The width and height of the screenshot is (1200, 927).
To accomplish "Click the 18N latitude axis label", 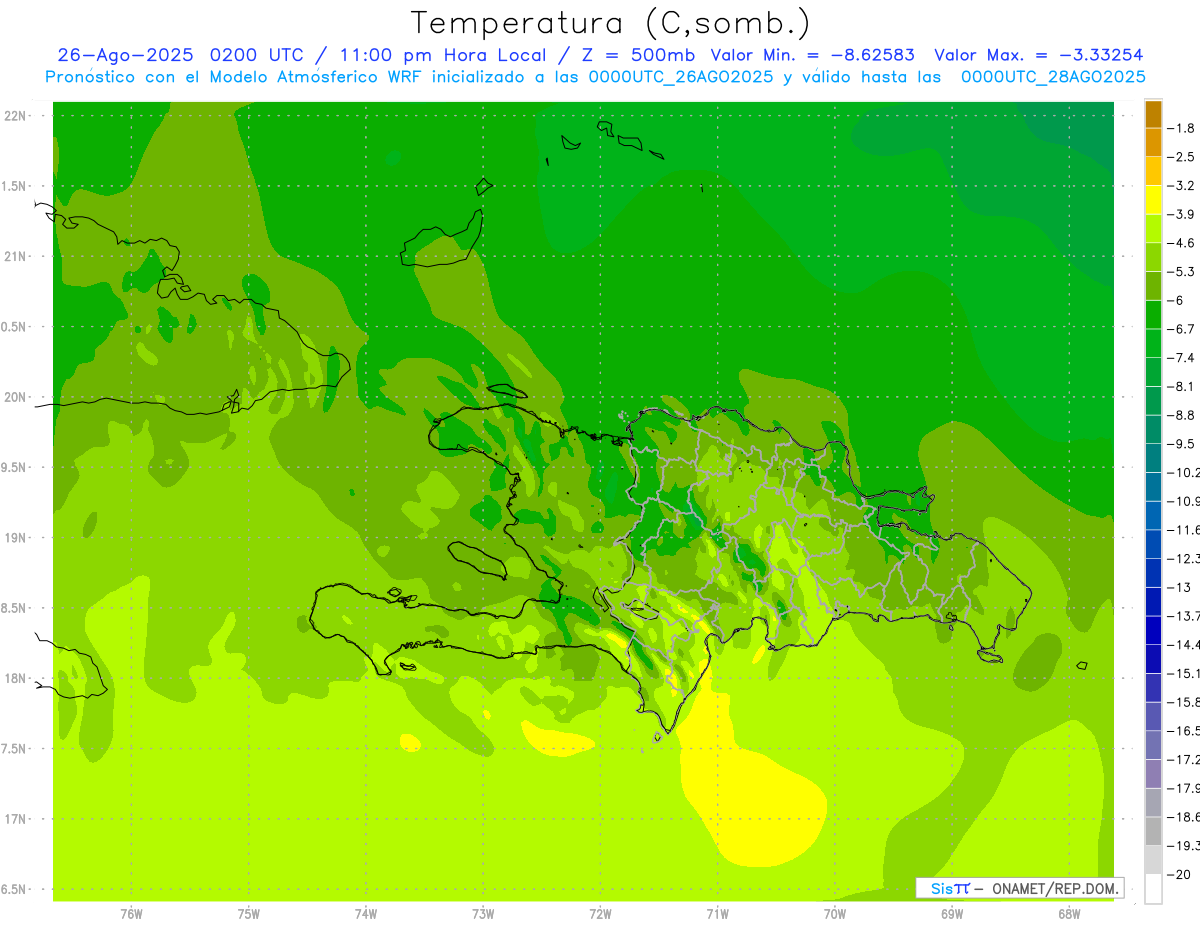I will [x=16, y=678].
